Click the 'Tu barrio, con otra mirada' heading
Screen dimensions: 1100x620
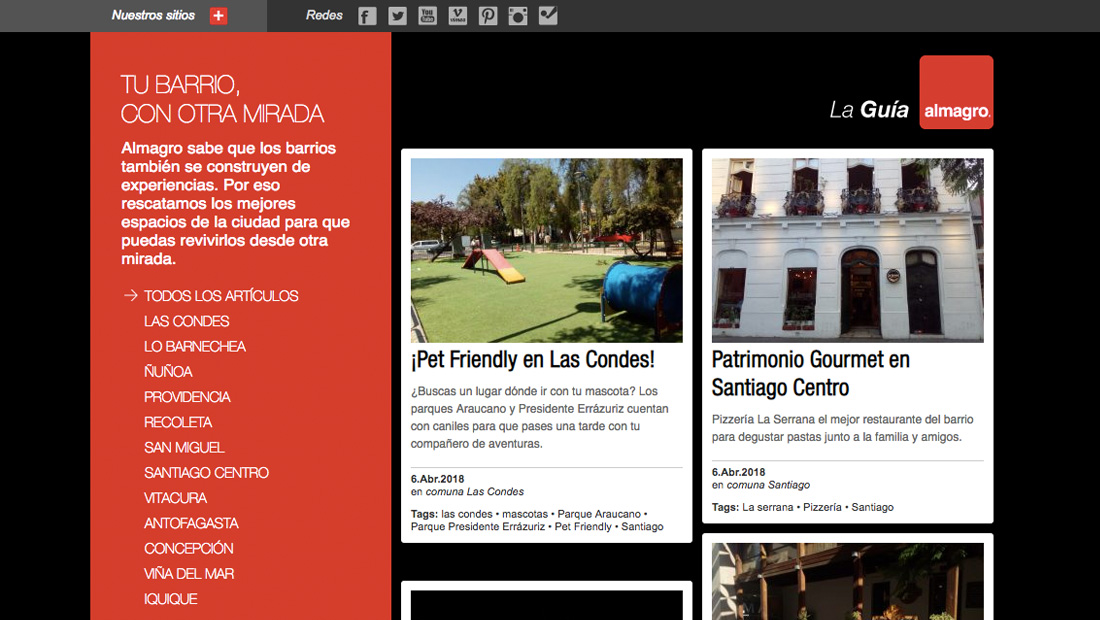(x=222, y=99)
